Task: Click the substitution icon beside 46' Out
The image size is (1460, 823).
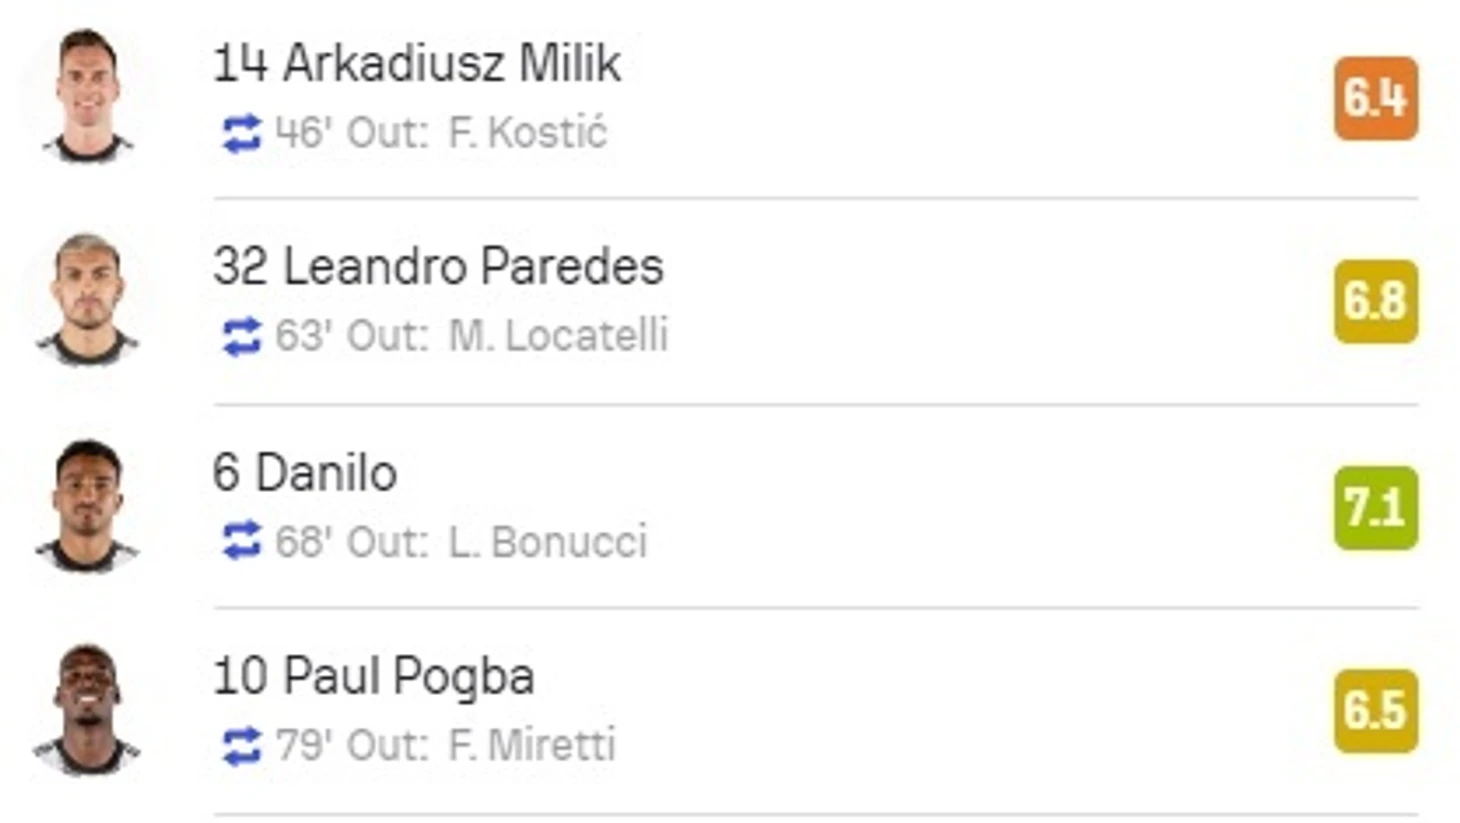Action: click(241, 134)
